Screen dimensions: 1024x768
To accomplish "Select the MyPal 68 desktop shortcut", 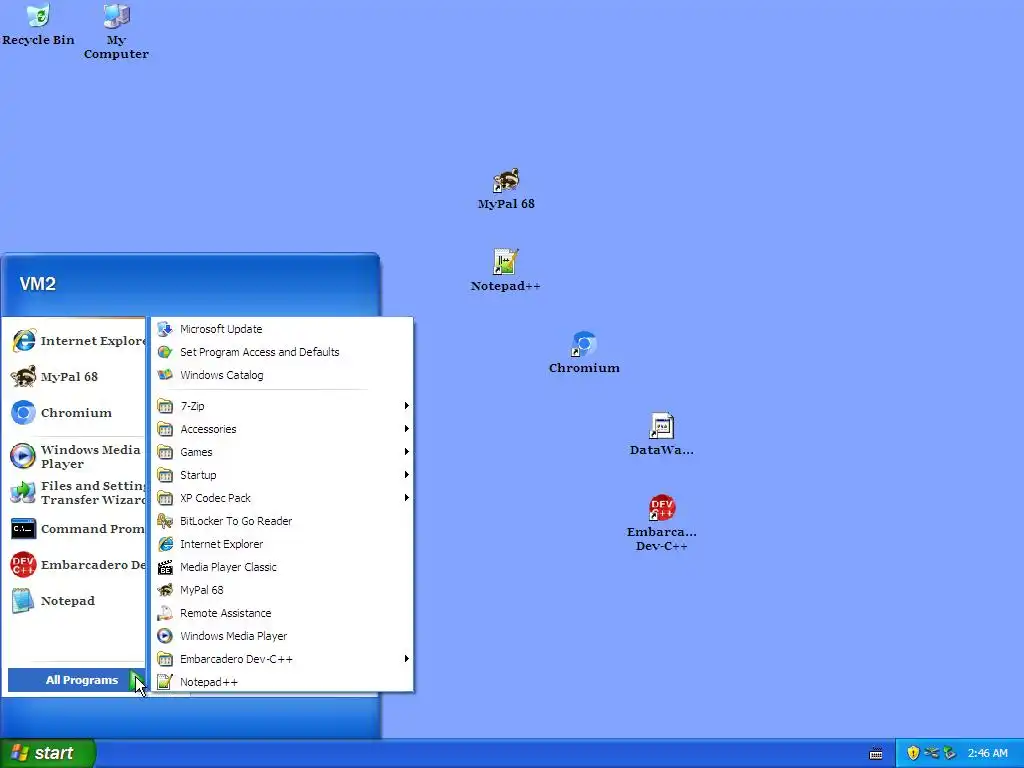I will (506, 189).
